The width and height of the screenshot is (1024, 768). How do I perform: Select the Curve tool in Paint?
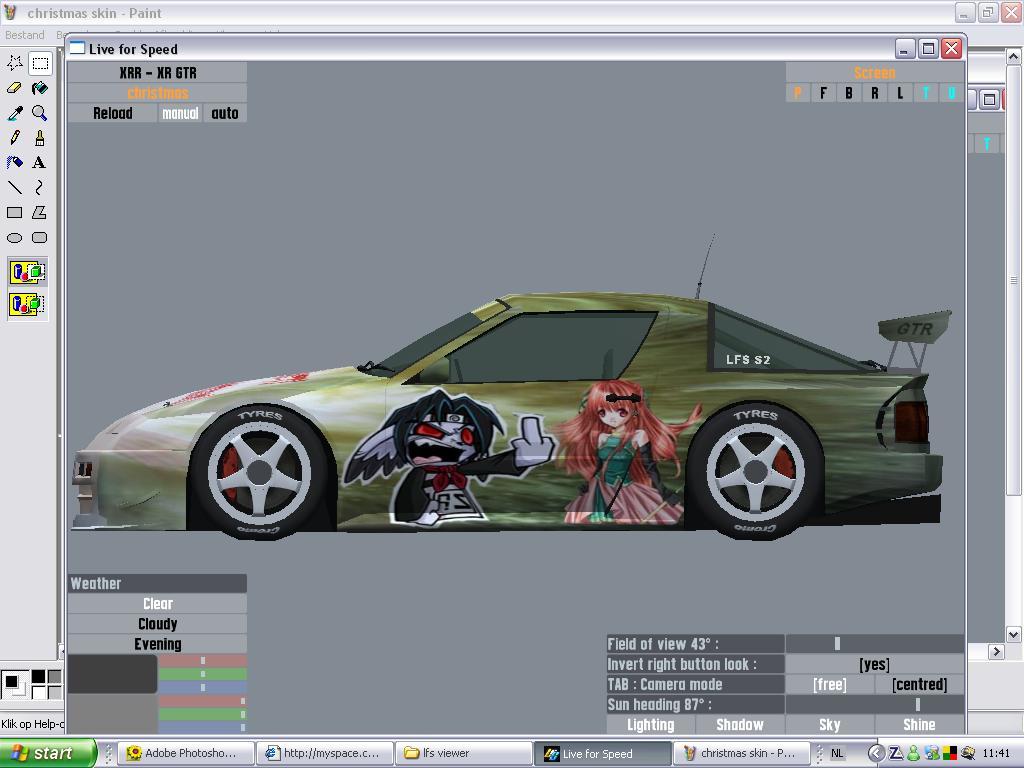pos(40,187)
